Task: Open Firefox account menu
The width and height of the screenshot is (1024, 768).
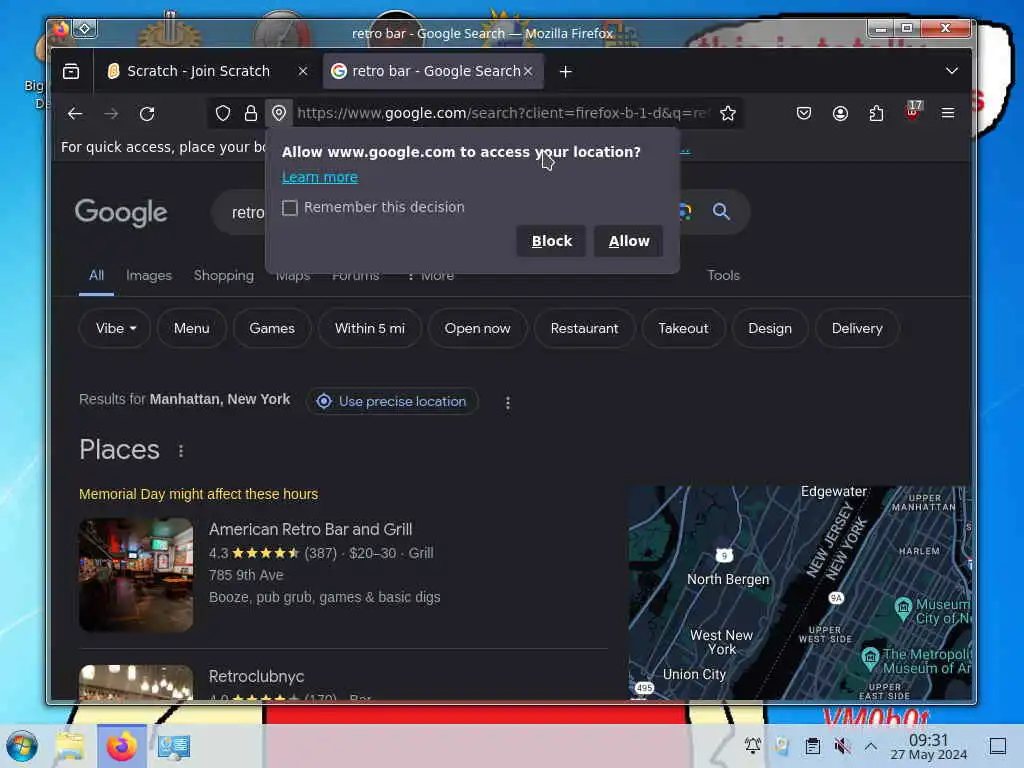Action: point(840,114)
